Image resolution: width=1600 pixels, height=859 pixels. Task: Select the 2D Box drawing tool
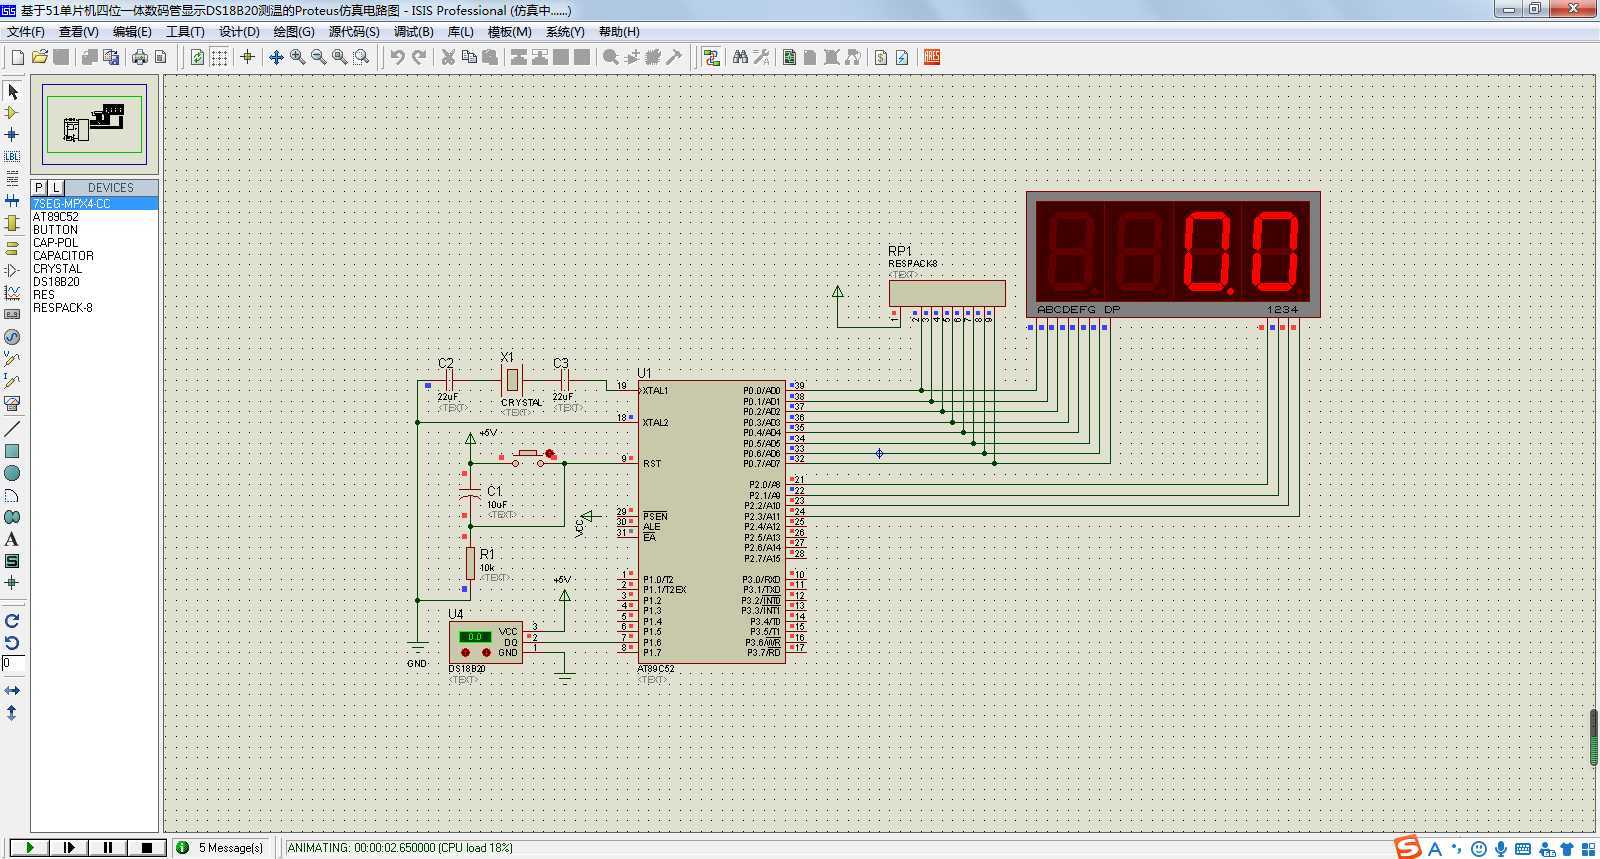coord(12,451)
